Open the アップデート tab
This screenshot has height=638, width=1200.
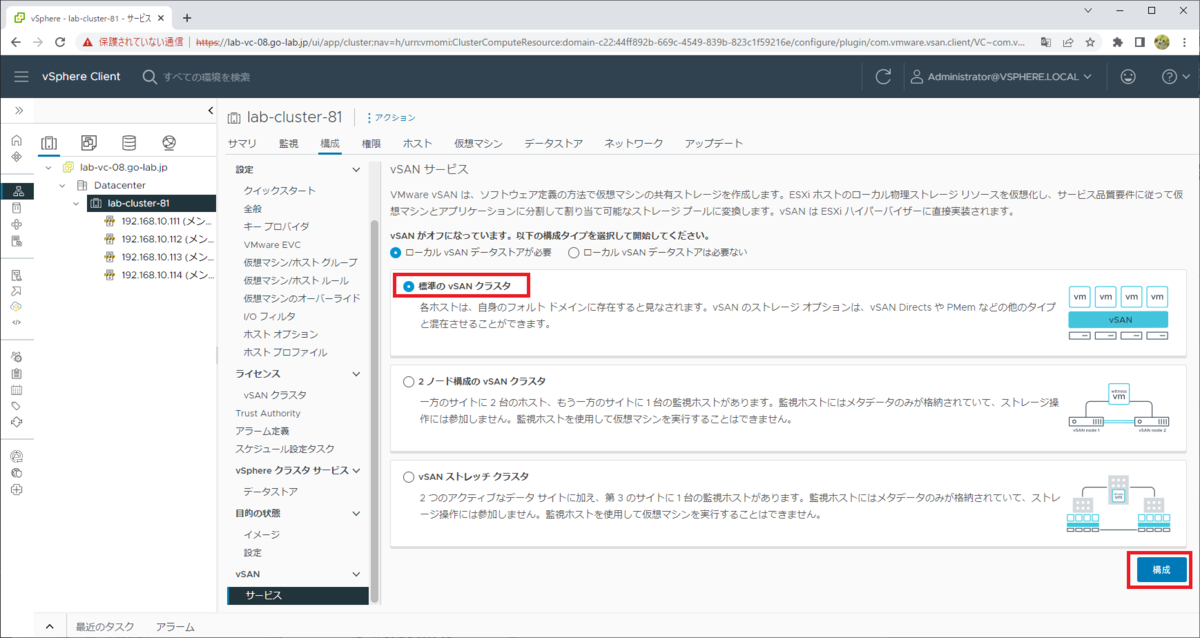click(714, 143)
